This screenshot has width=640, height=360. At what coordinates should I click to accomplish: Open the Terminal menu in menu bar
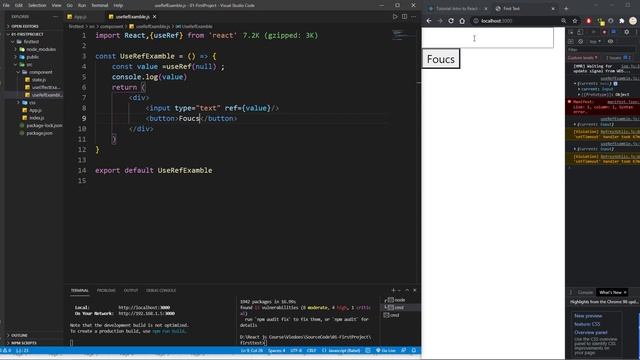coord(100,5)
